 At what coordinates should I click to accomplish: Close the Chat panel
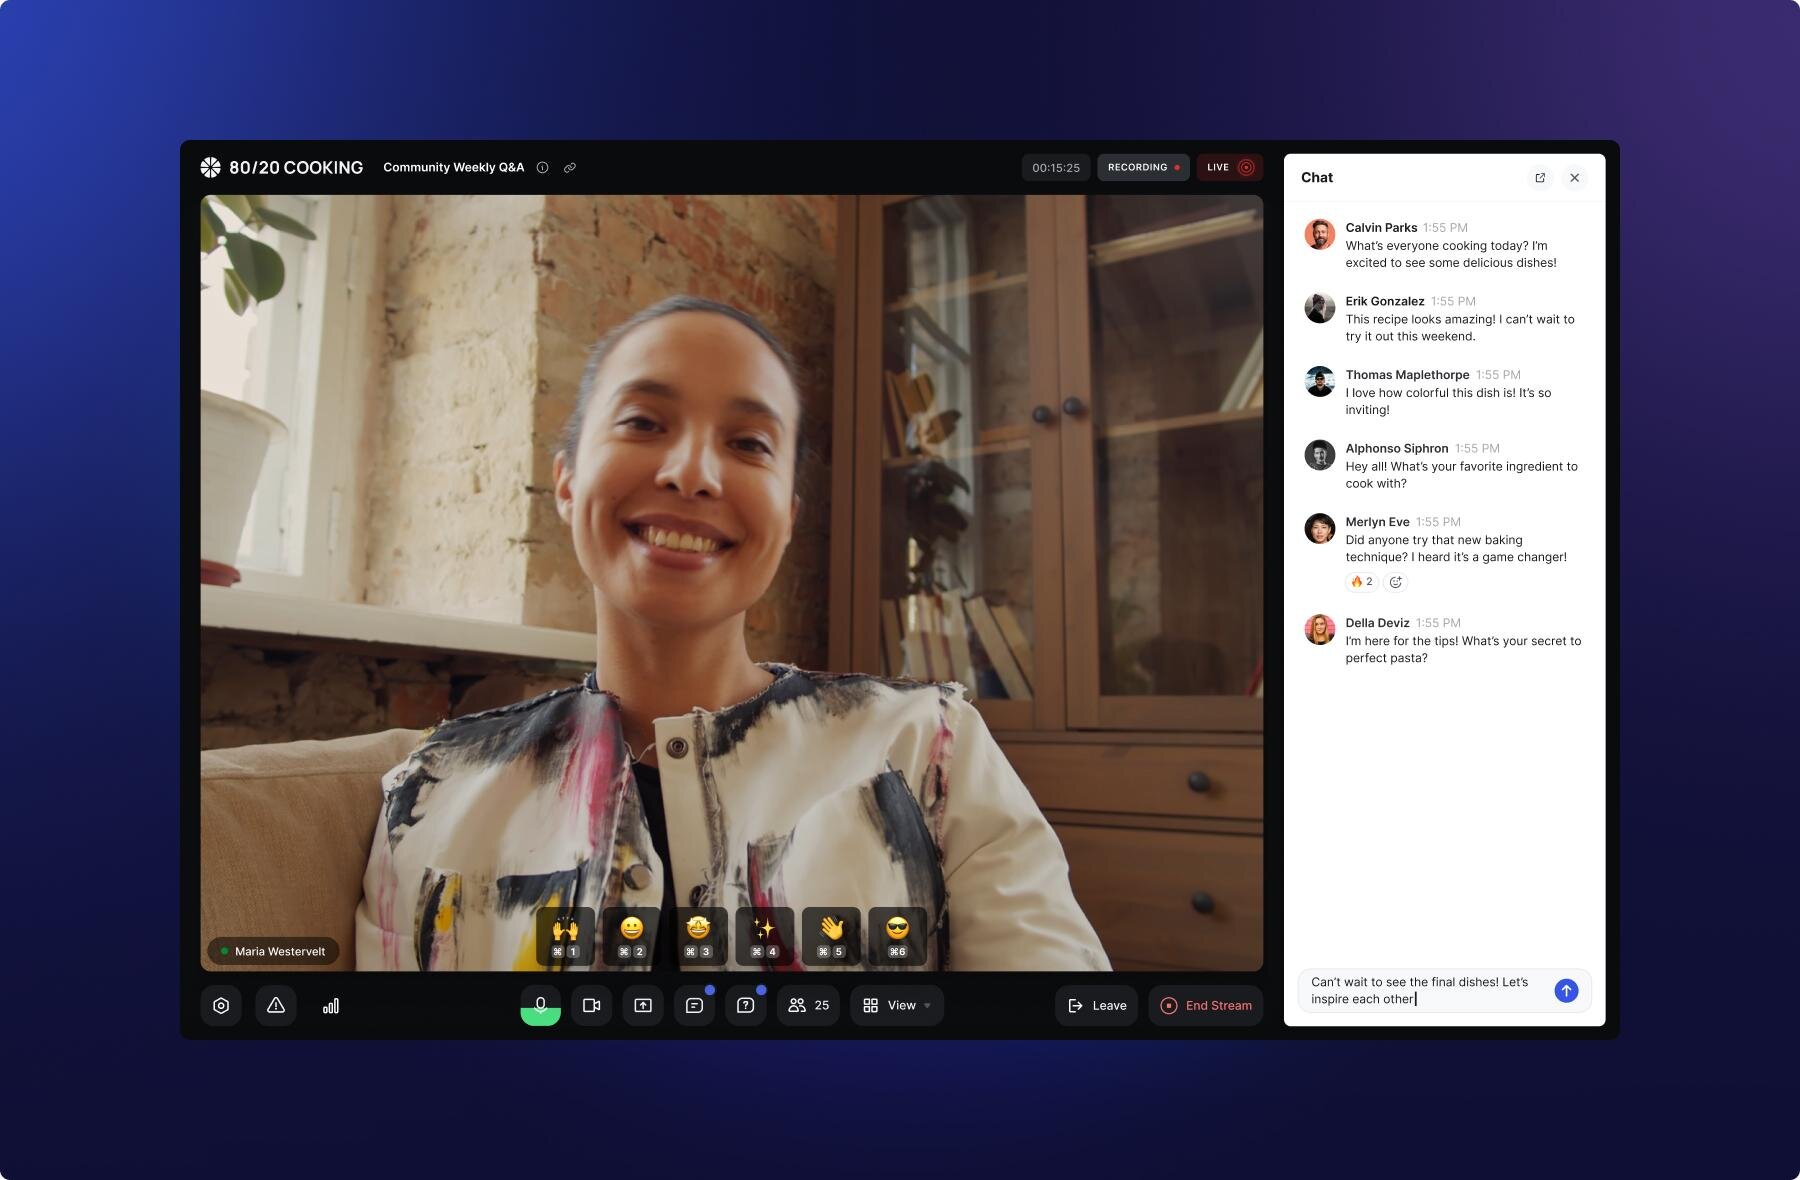coord(1575,178)
